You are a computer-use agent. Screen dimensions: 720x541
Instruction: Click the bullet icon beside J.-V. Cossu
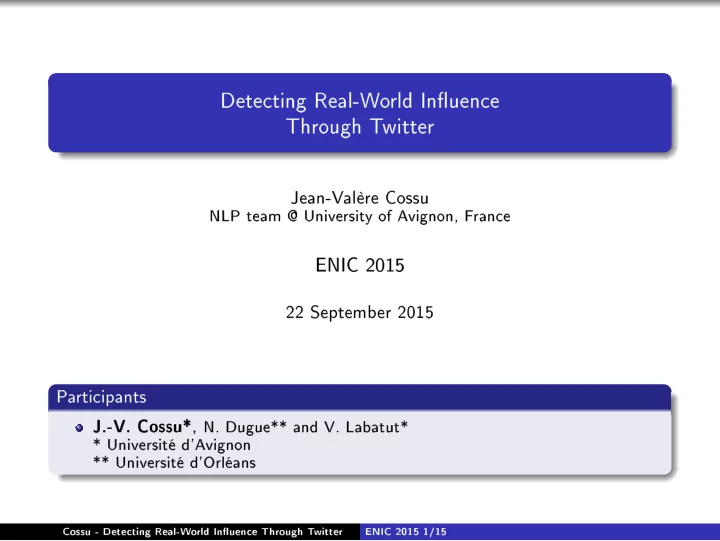(79, 428)
